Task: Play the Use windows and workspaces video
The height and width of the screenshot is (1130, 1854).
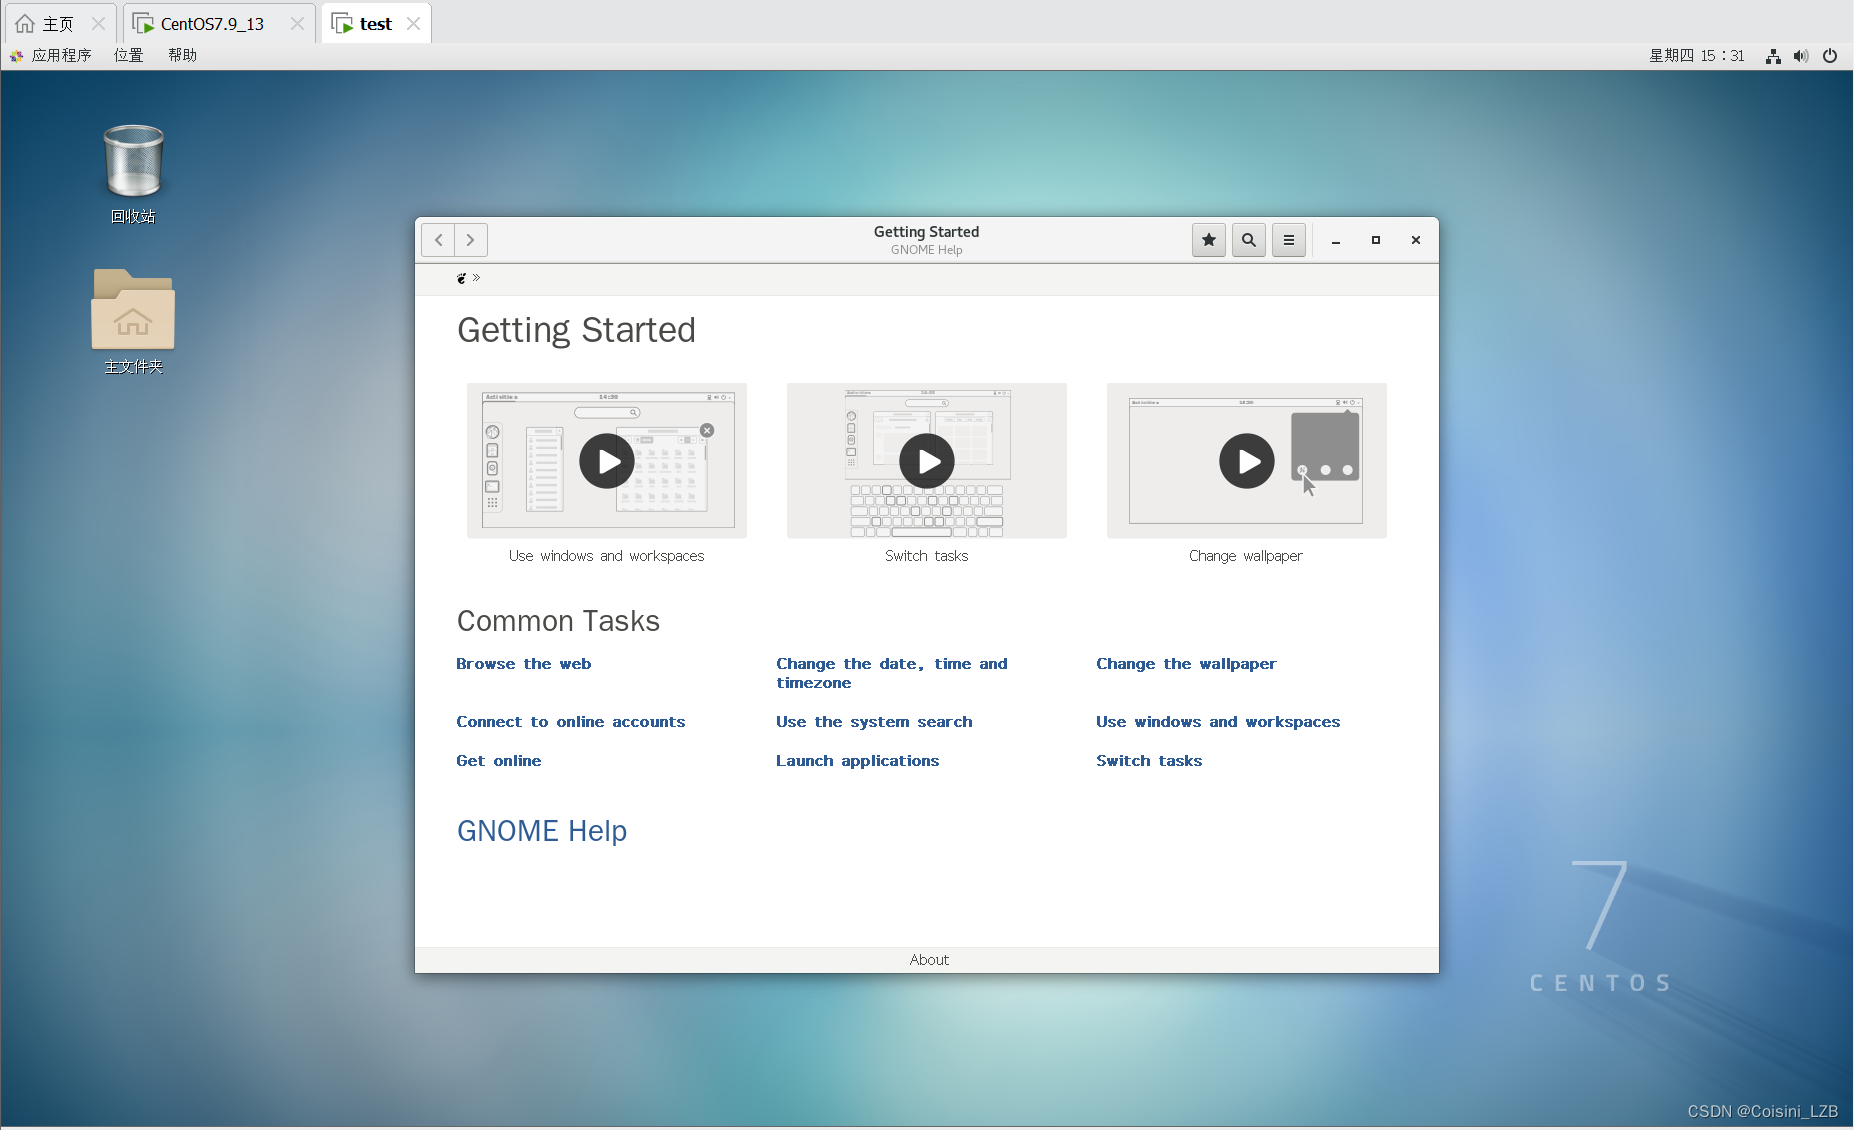Action: 607,461
